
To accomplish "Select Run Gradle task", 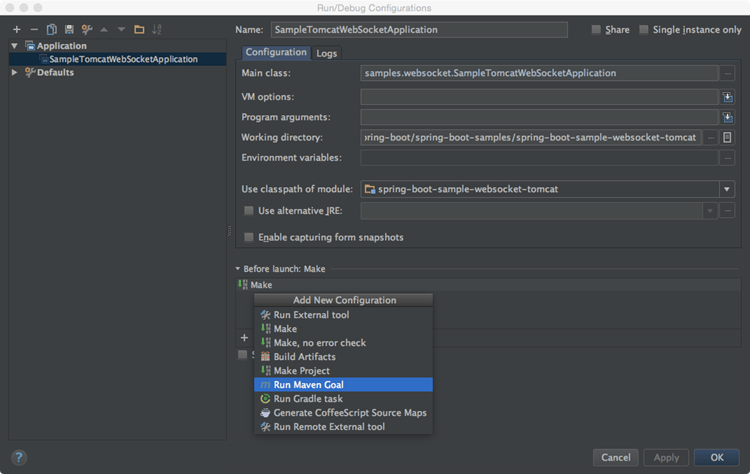I will coord(343,398).
